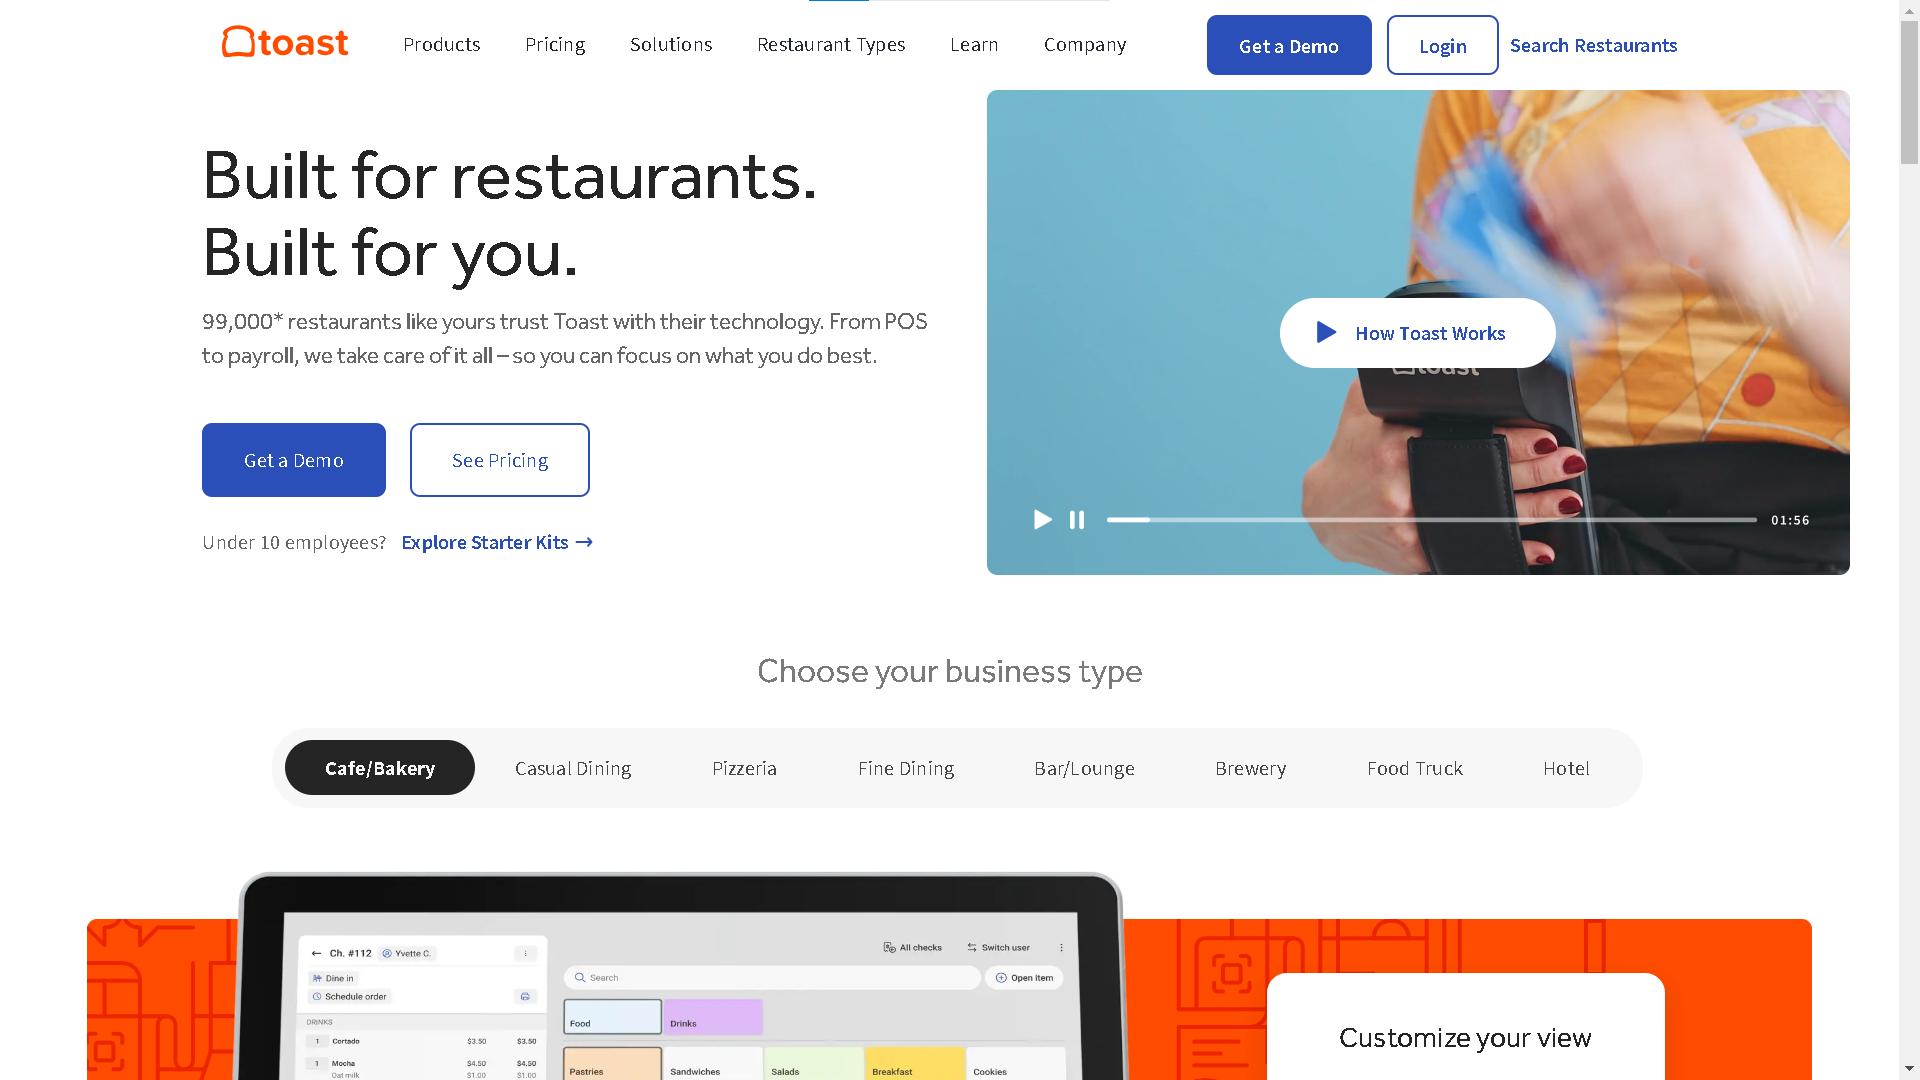Open the Restaurant Types dropdown
The width and height of the screenshot is (1920, 1080).
(831, 44)
